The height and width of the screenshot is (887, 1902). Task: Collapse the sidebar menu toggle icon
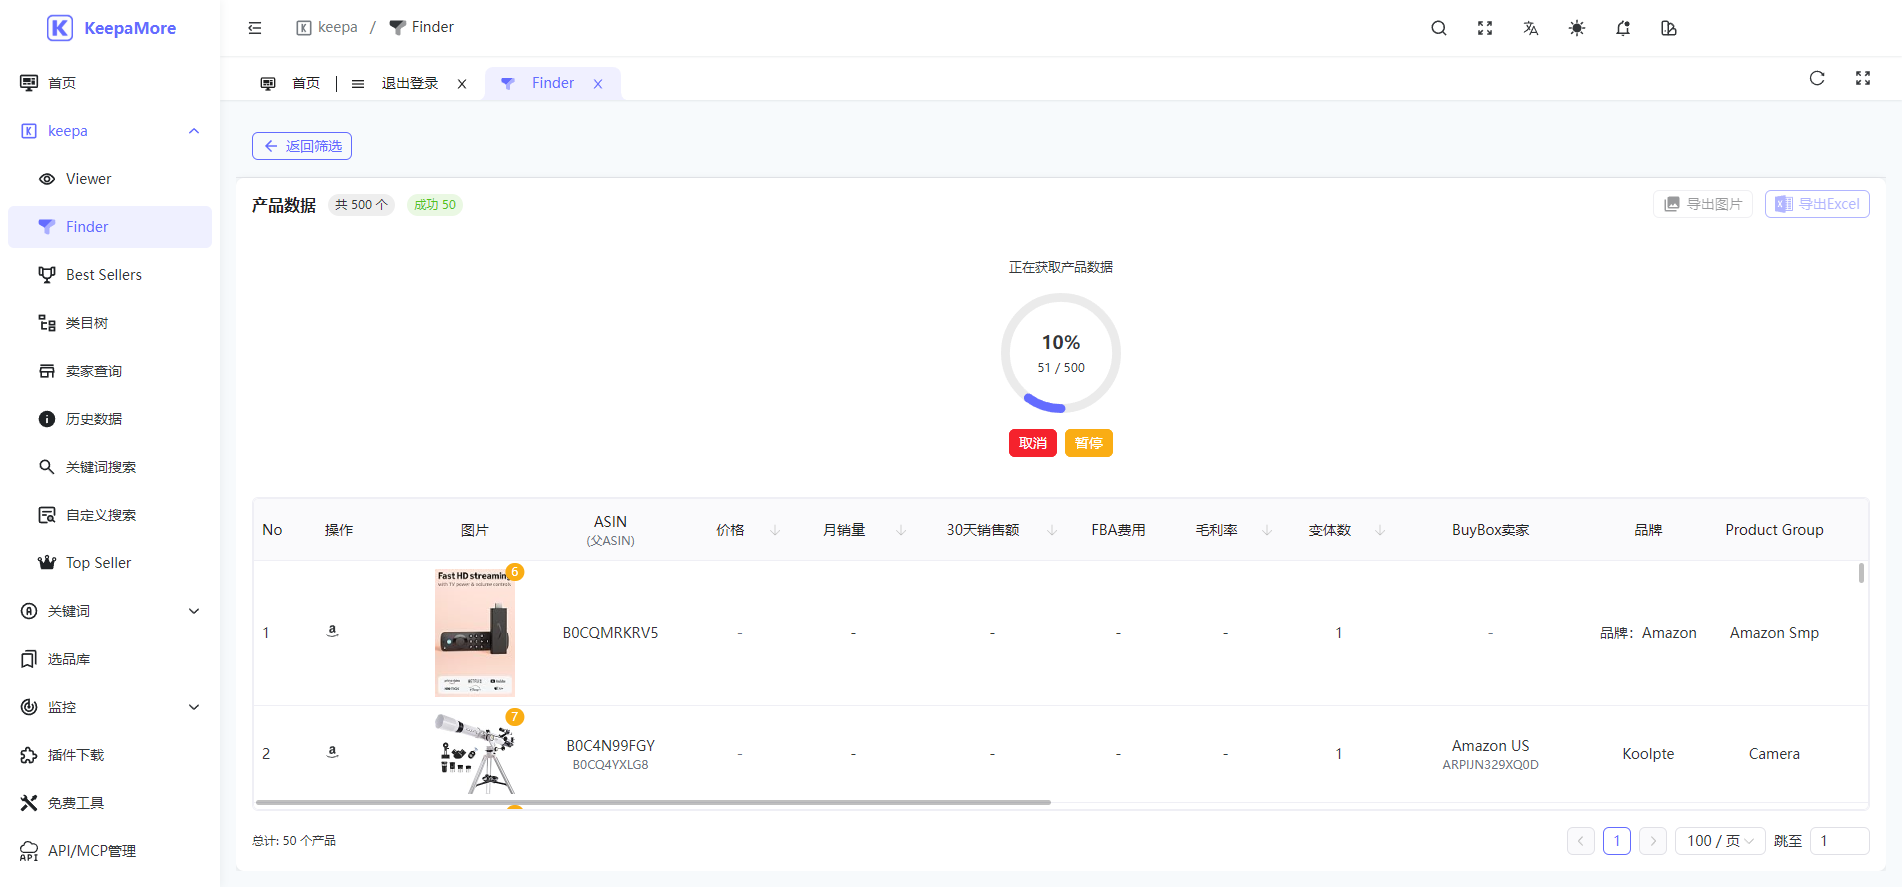coord(255,28)
